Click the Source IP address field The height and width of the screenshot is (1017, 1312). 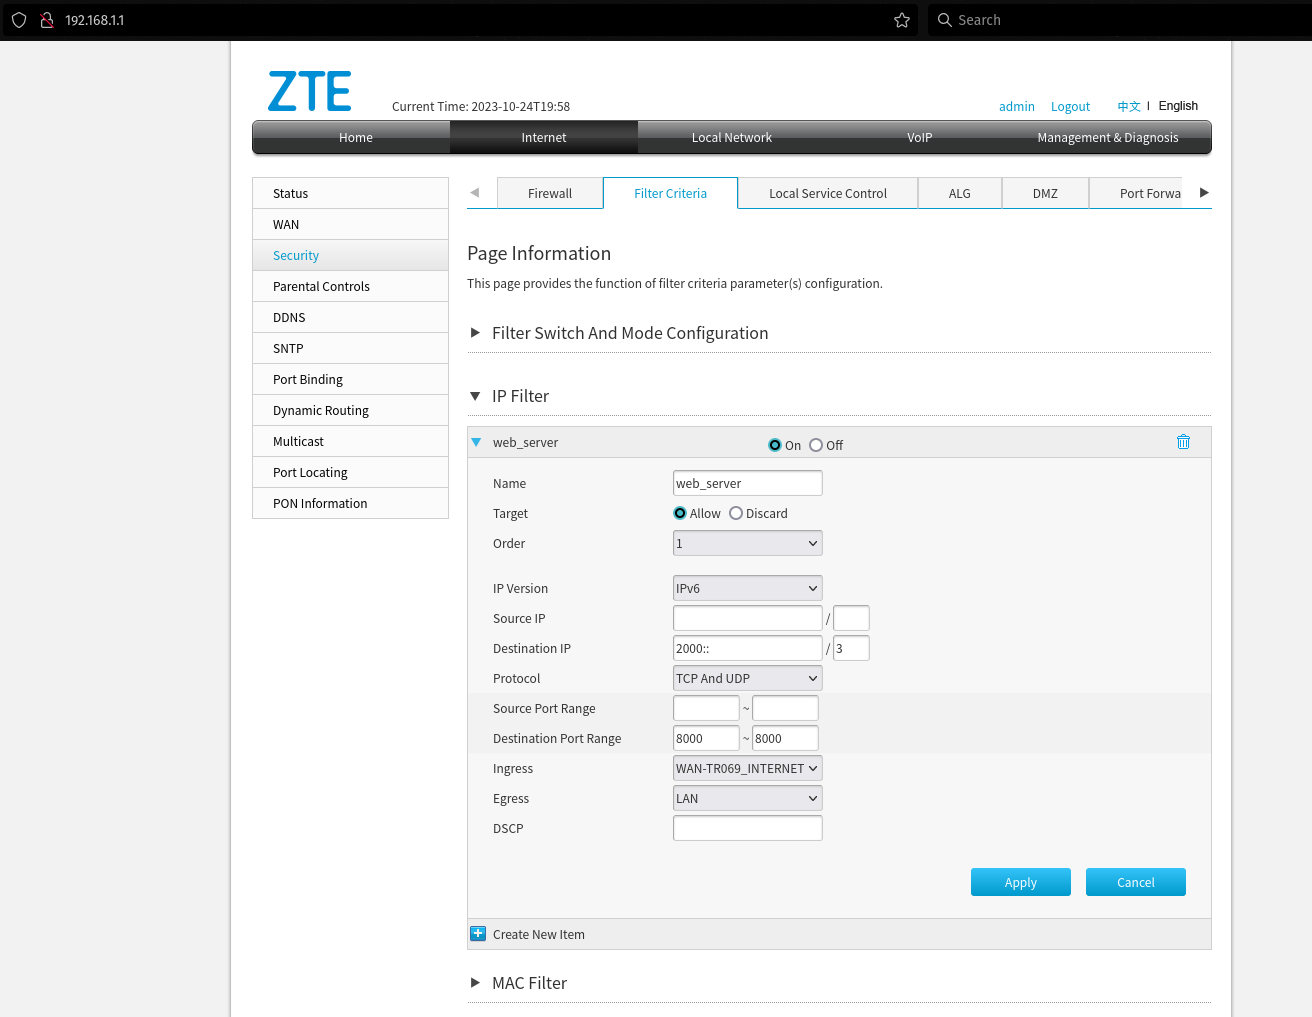[x=748, y=618]
